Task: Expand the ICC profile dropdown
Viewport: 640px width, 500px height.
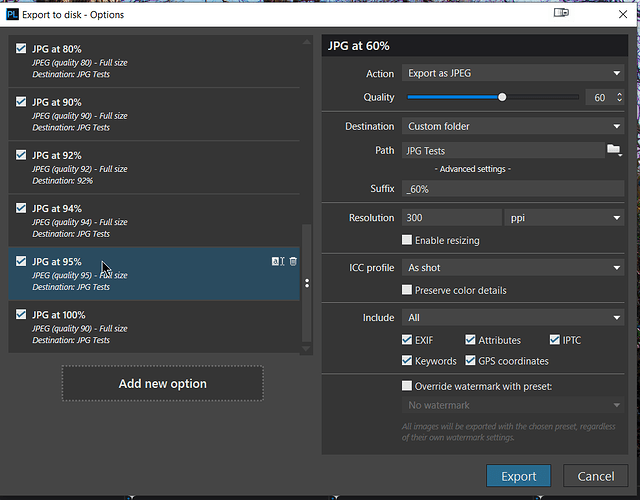Action: tap(513, 268)
